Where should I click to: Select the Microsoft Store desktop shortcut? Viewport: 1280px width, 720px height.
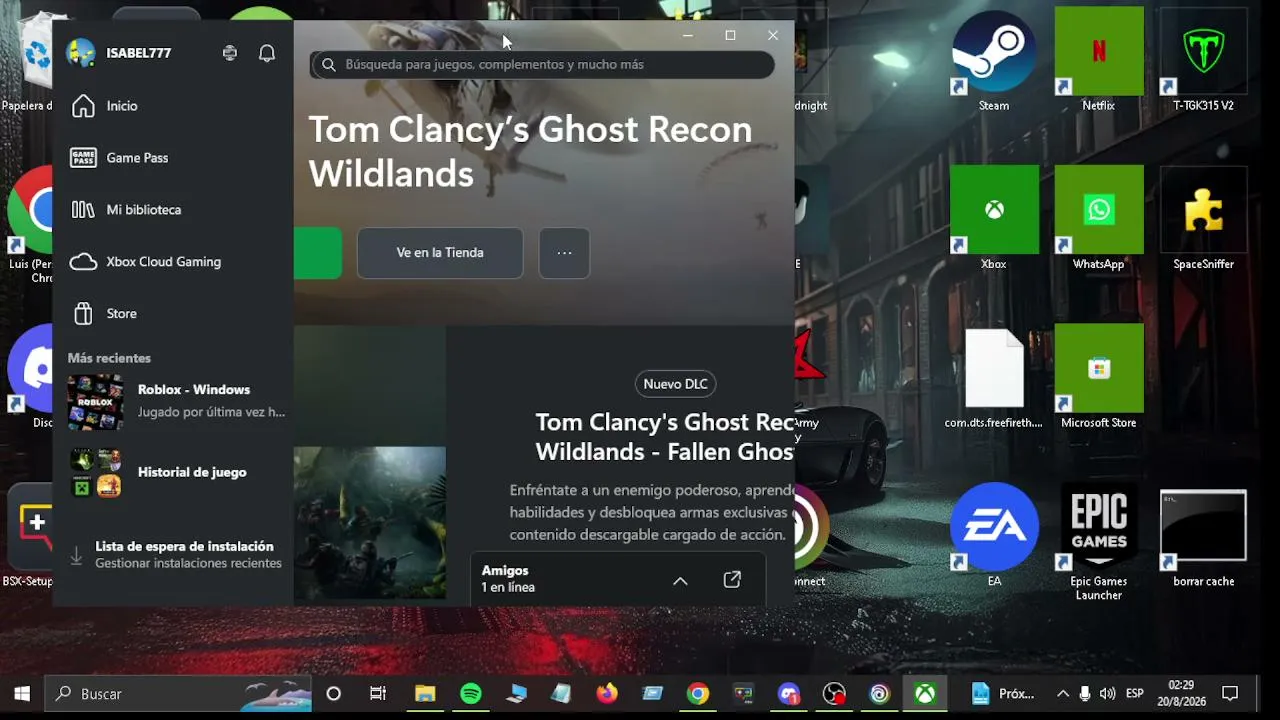1098,378
